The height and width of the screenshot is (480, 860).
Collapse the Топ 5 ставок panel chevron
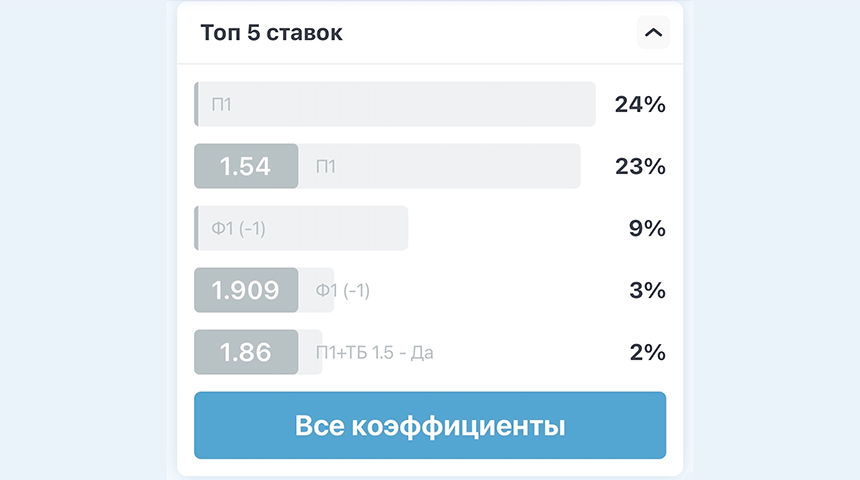point(653,32)
